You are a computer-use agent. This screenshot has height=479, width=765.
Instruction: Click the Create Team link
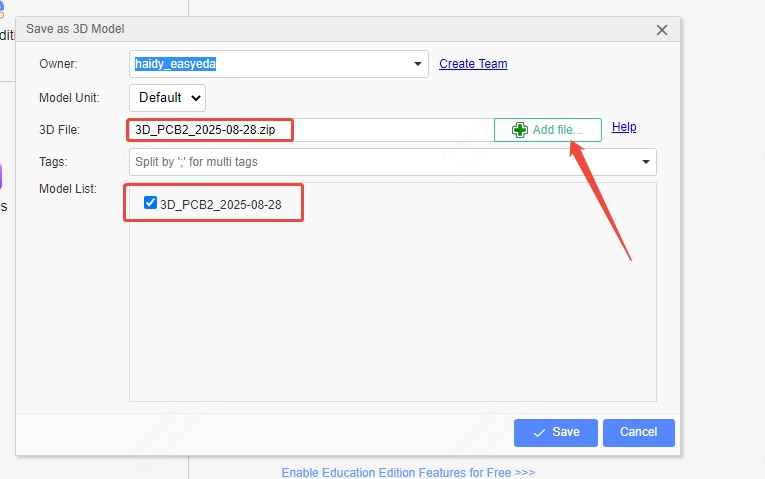pos(473,64)
